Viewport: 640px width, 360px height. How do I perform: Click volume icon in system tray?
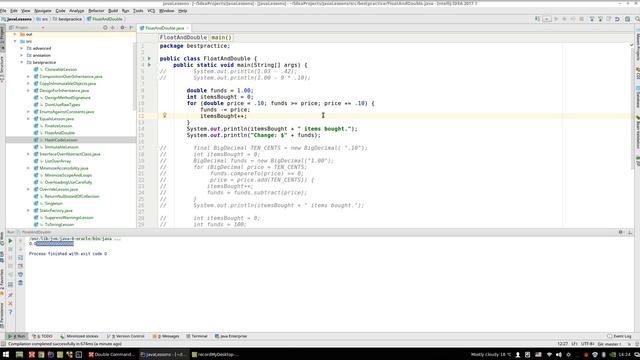tap(559, 355)
